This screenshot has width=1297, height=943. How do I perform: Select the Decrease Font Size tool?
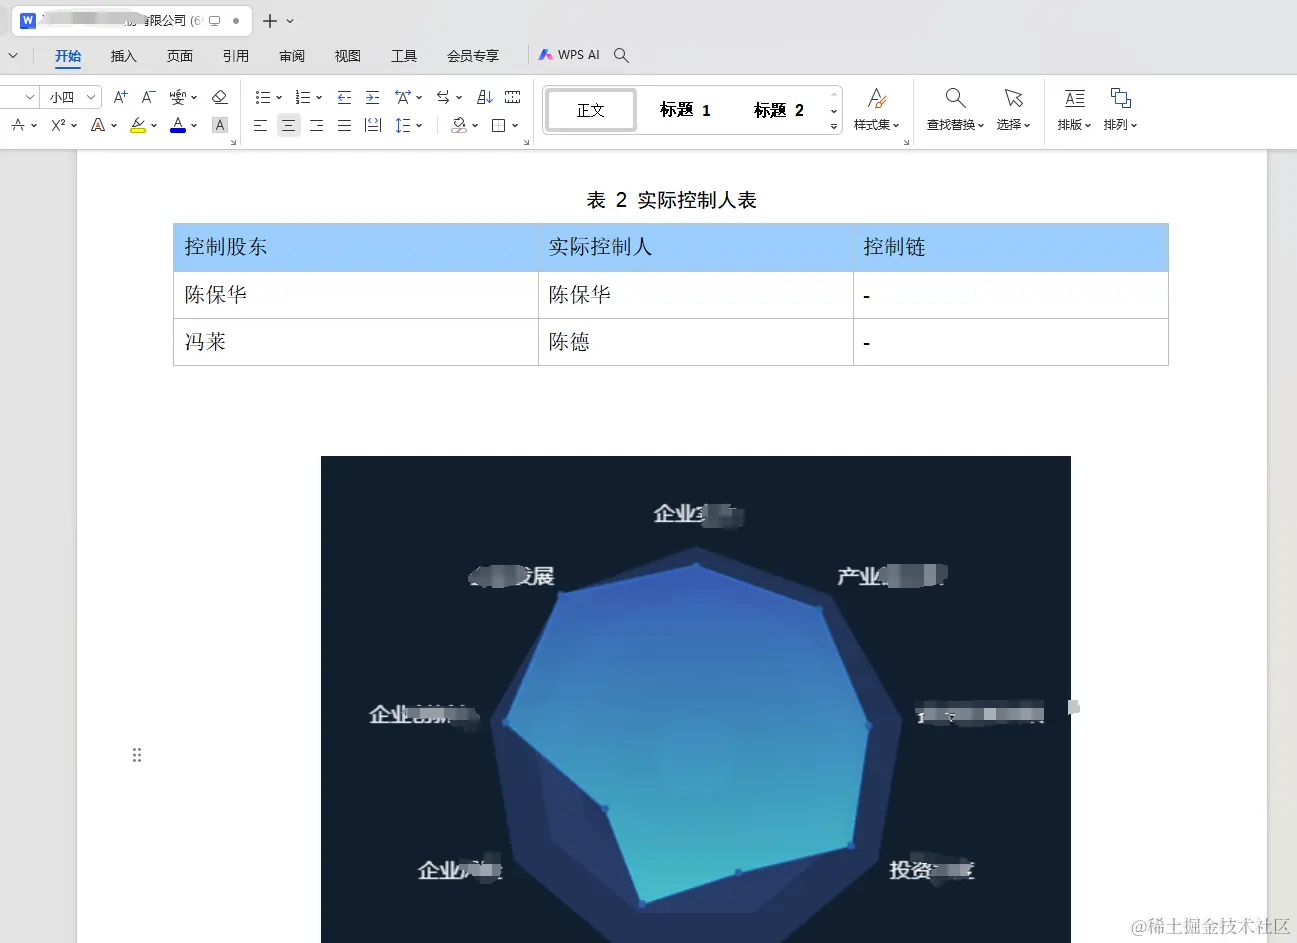[x=148, y=98]
